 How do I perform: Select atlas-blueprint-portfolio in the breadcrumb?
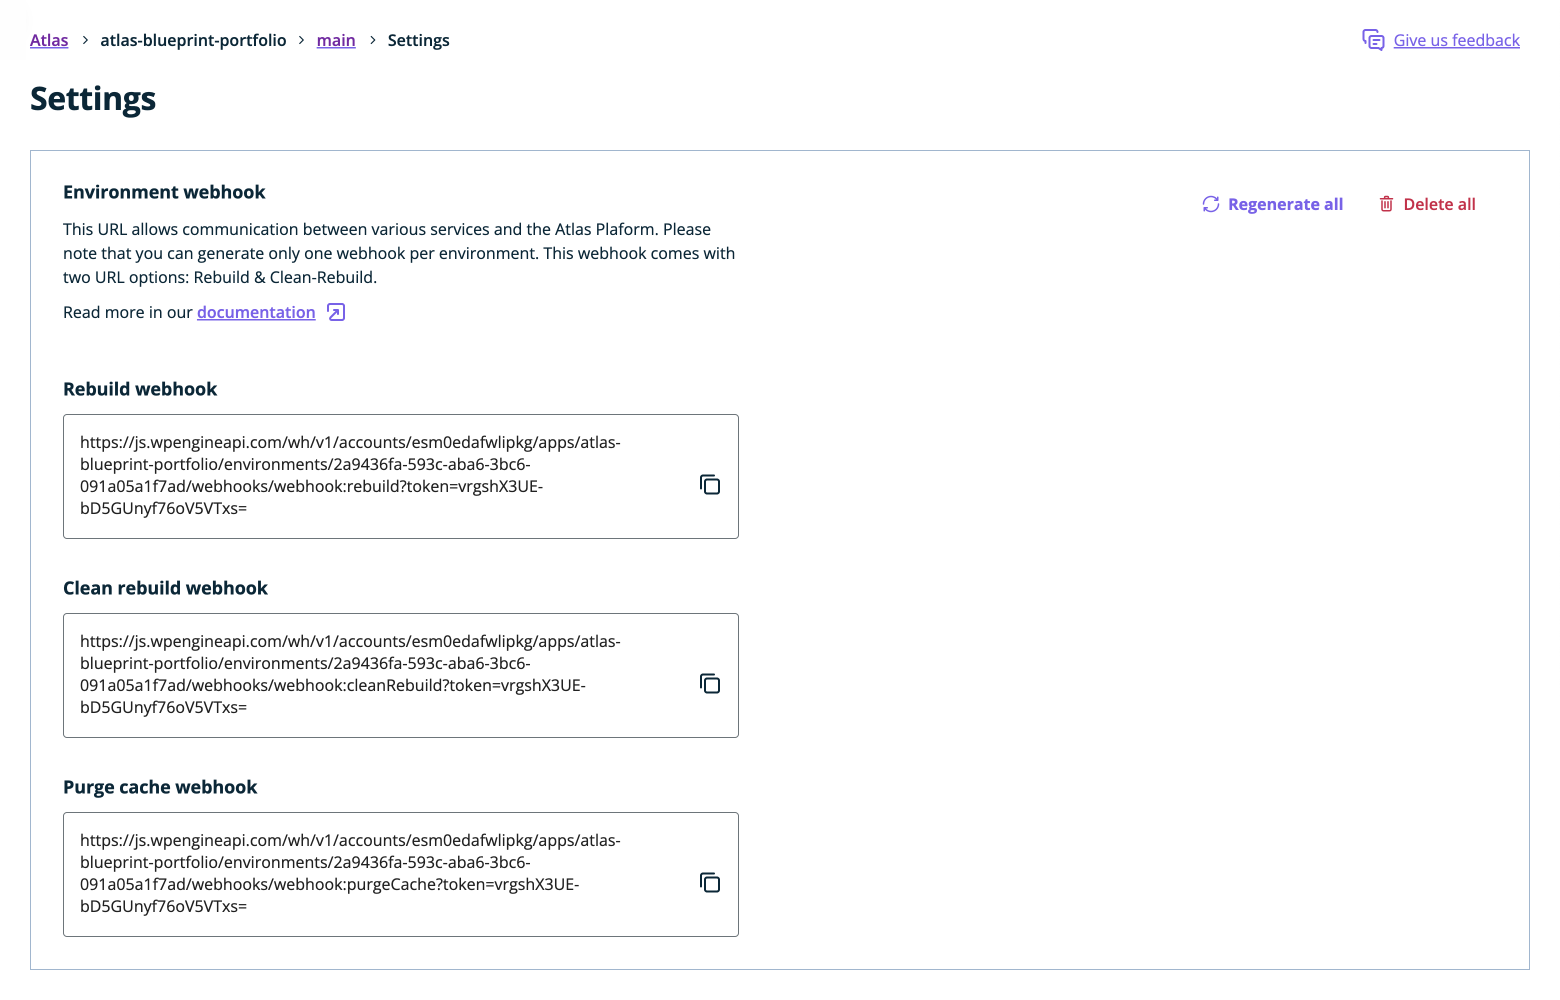click(x=193, y=40)
